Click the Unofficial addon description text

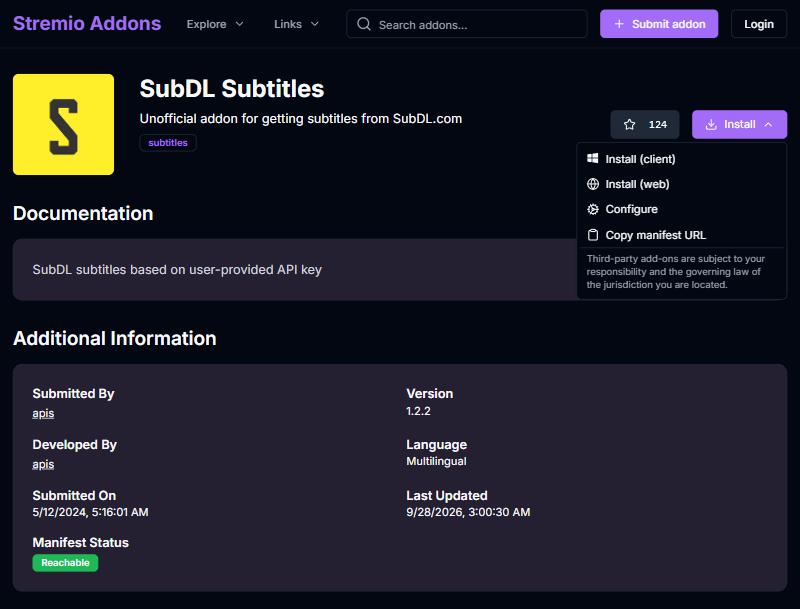pyautogui.click(x=301, y=119)
